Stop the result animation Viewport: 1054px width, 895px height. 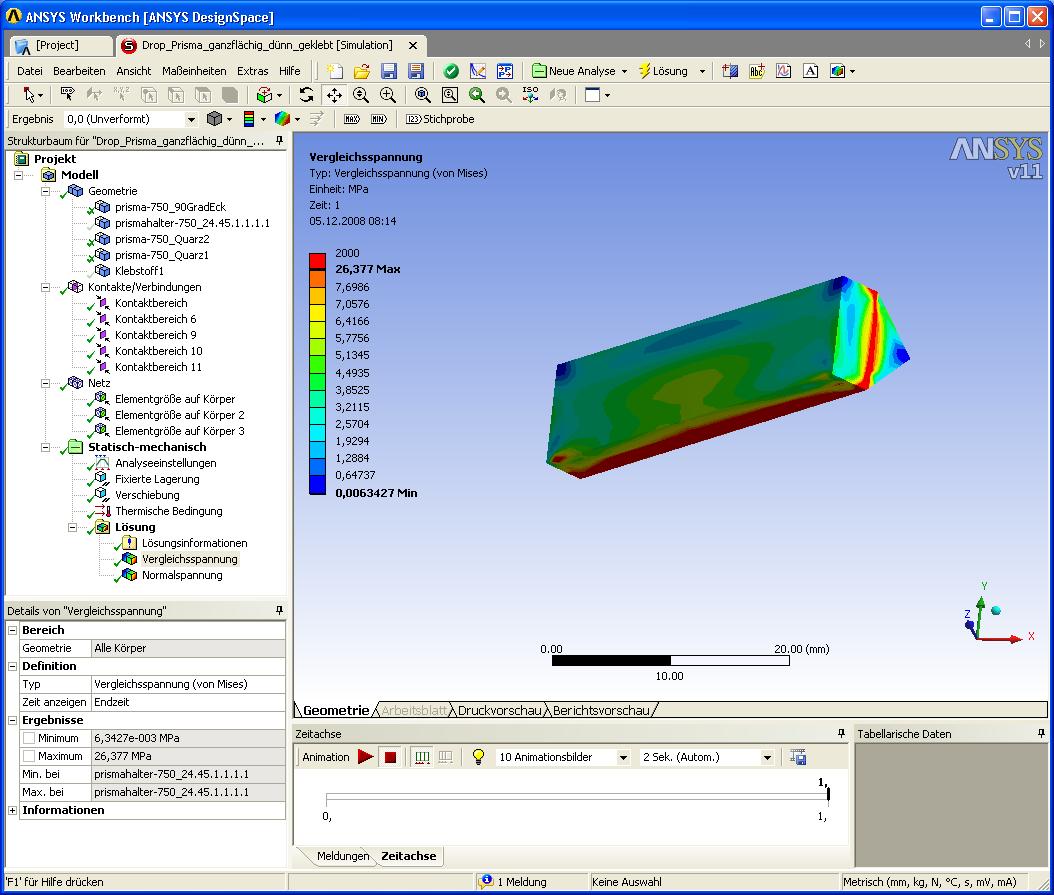tap(391, 757)
